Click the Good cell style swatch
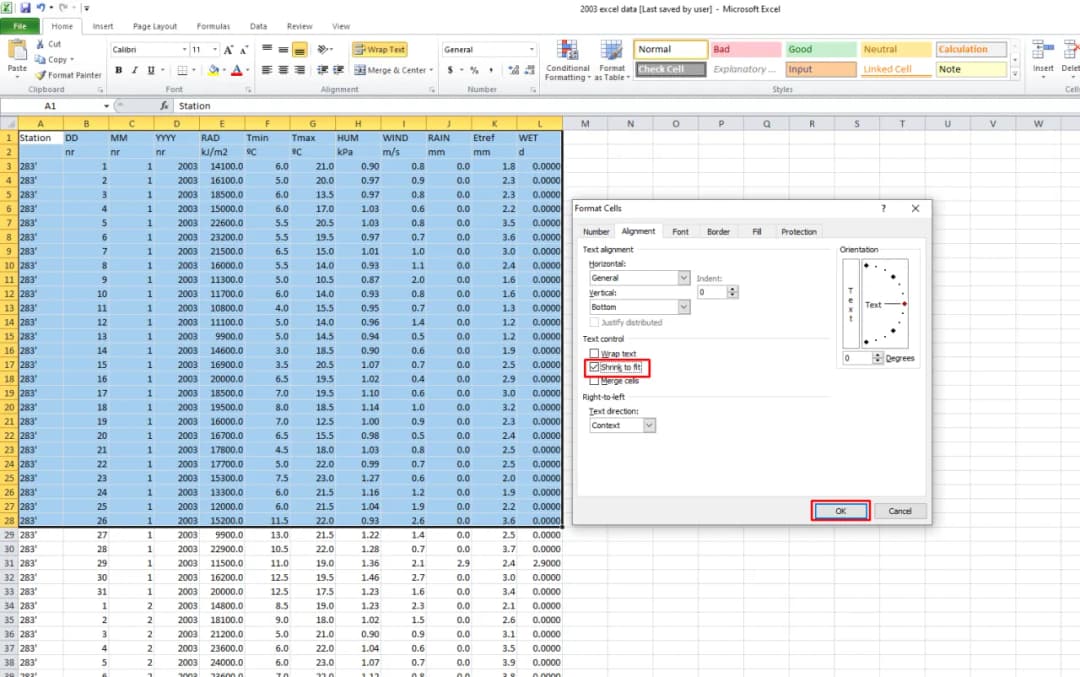 click(821, 49)
